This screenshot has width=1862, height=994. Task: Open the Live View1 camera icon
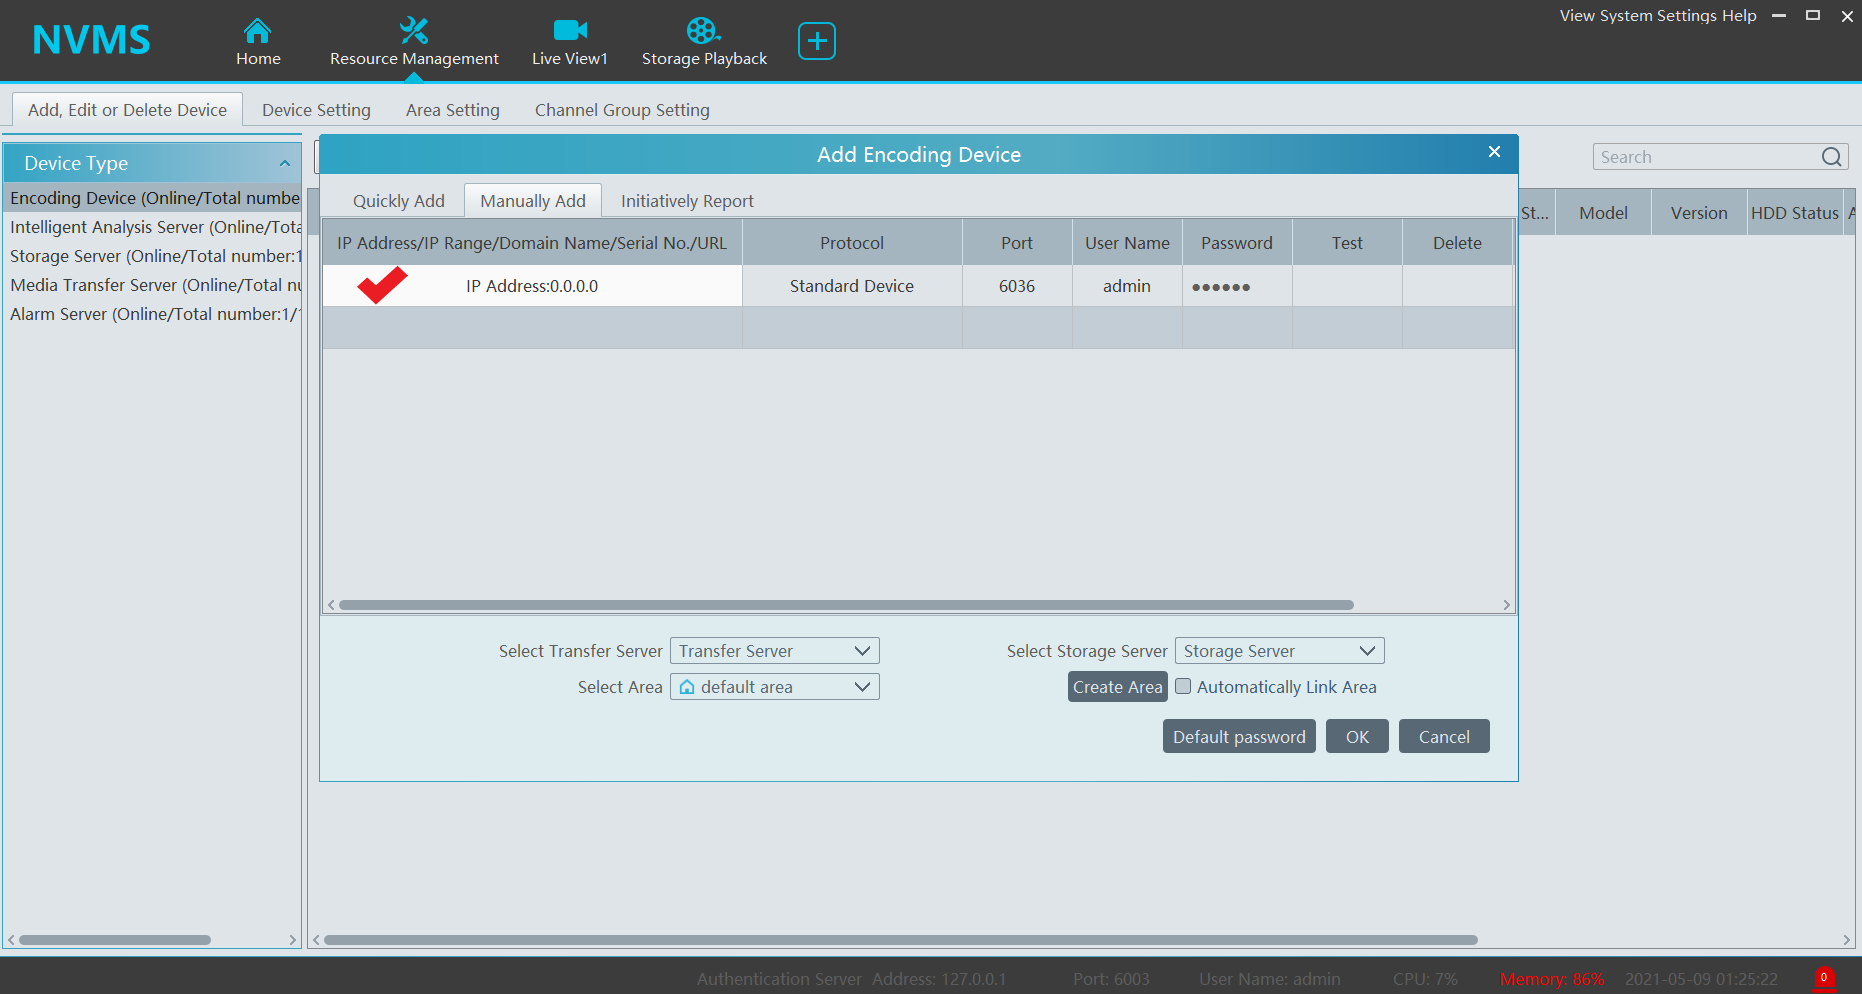click(570, 31)
